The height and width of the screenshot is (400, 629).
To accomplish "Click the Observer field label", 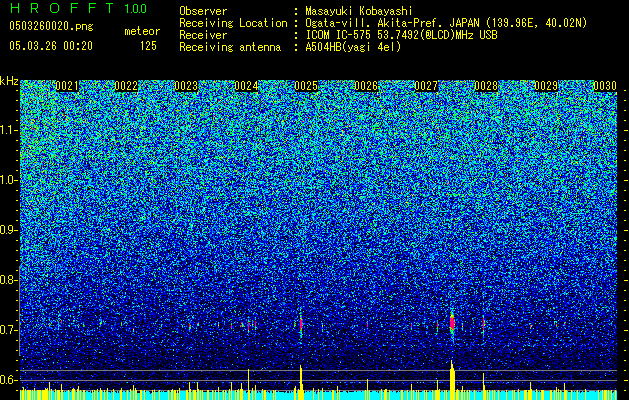I will [x=203, y=11].
